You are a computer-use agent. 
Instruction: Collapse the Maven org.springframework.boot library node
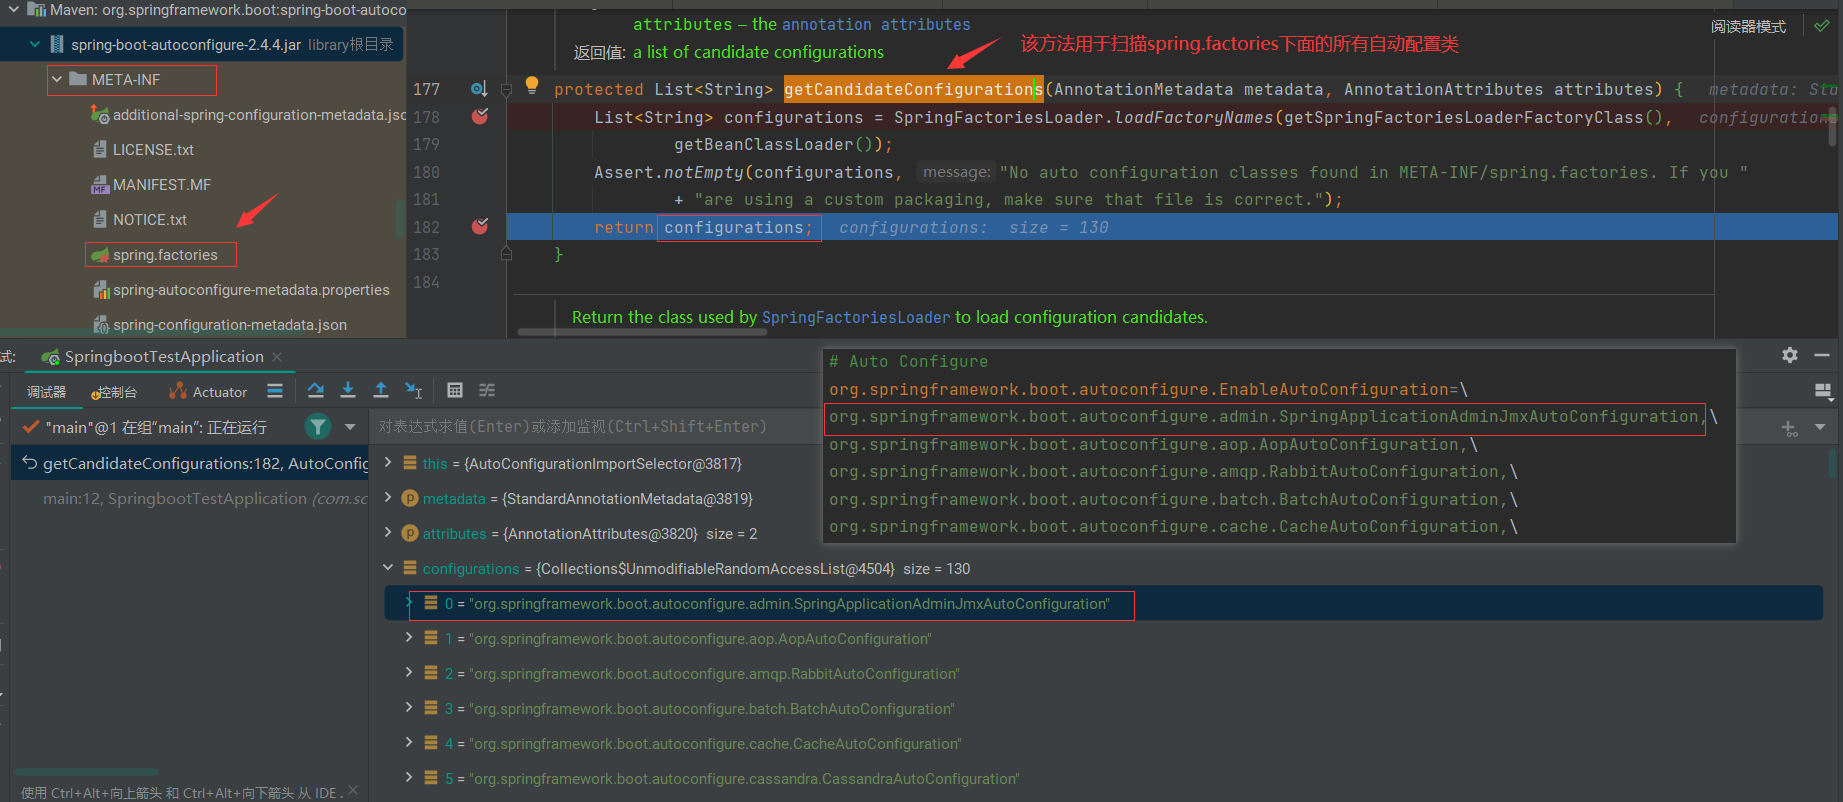[x=13, y=9]
